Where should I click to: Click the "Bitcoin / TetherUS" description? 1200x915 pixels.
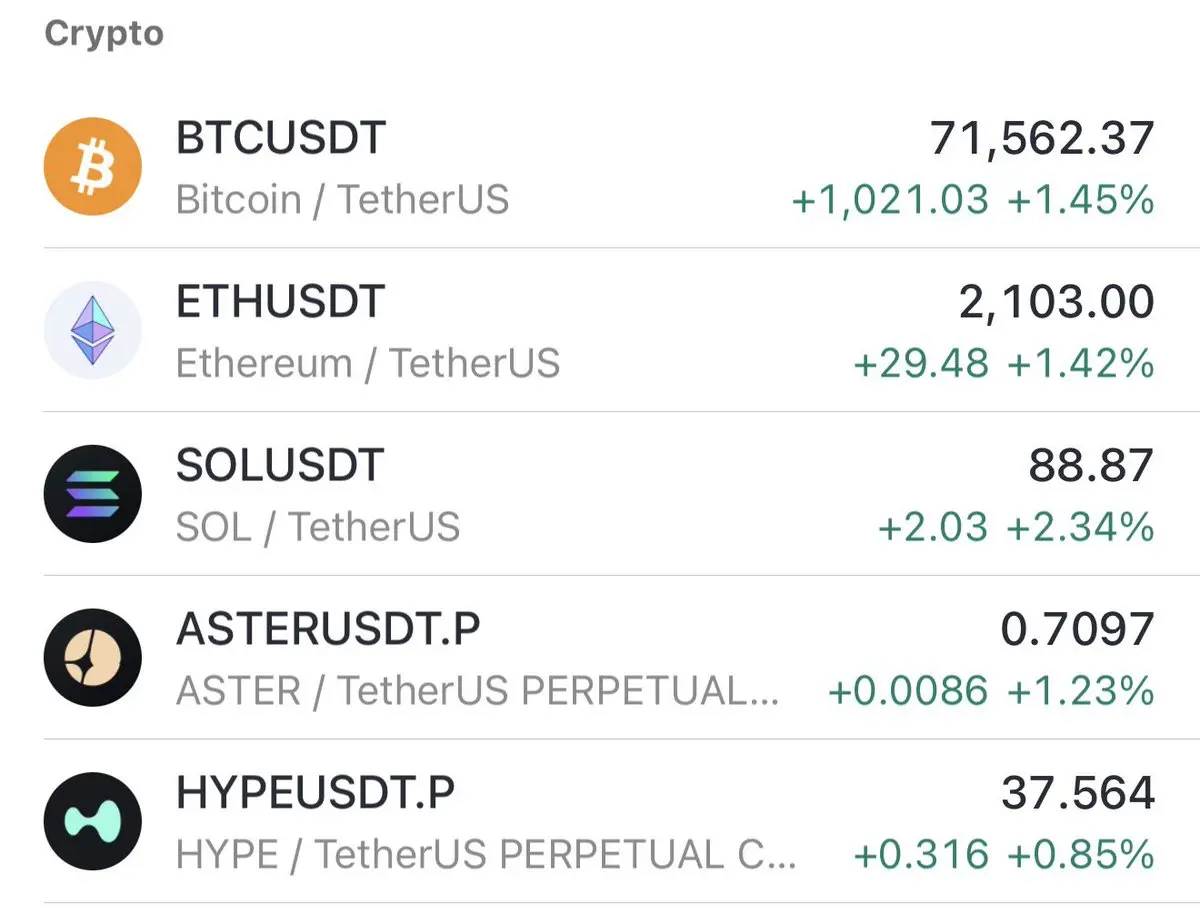tap(342, 200)
